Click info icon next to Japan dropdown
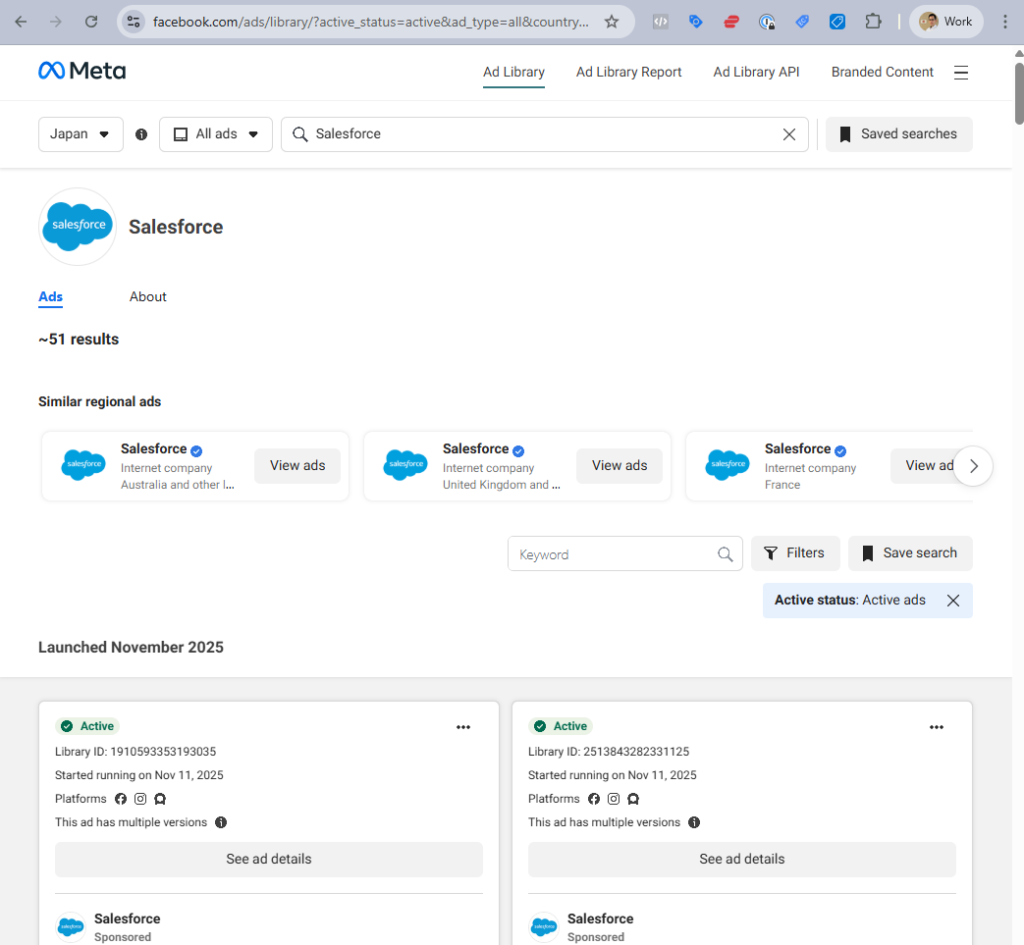 tap(141, 134)
